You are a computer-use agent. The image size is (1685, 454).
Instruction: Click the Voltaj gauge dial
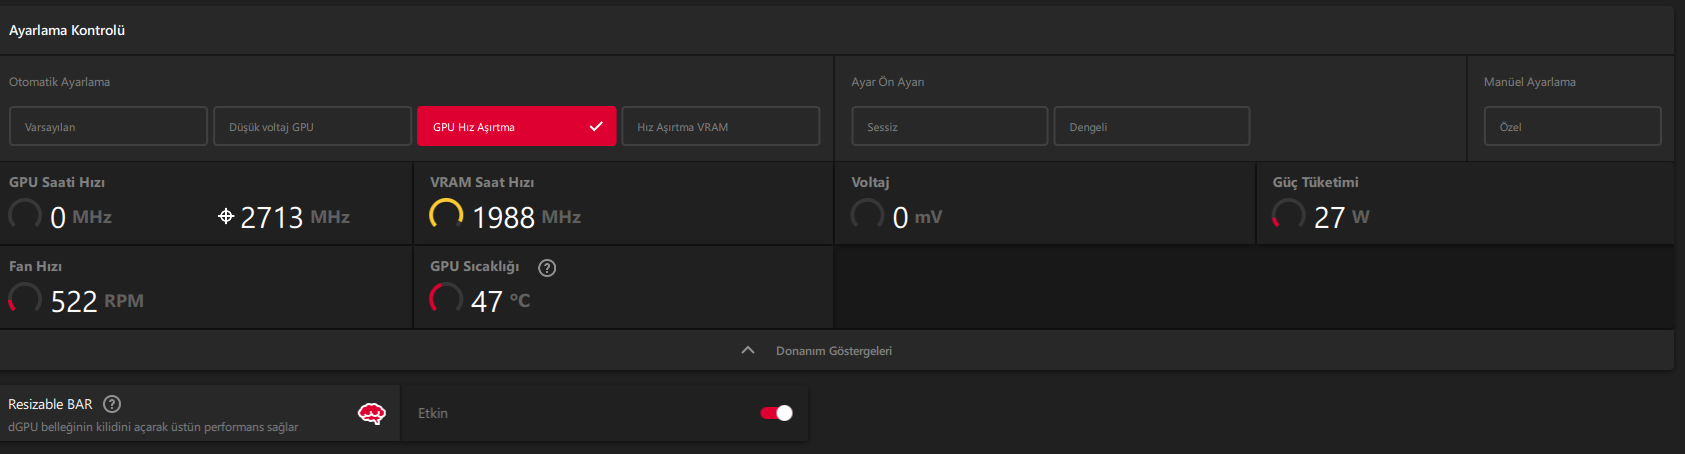coord(867,214)
